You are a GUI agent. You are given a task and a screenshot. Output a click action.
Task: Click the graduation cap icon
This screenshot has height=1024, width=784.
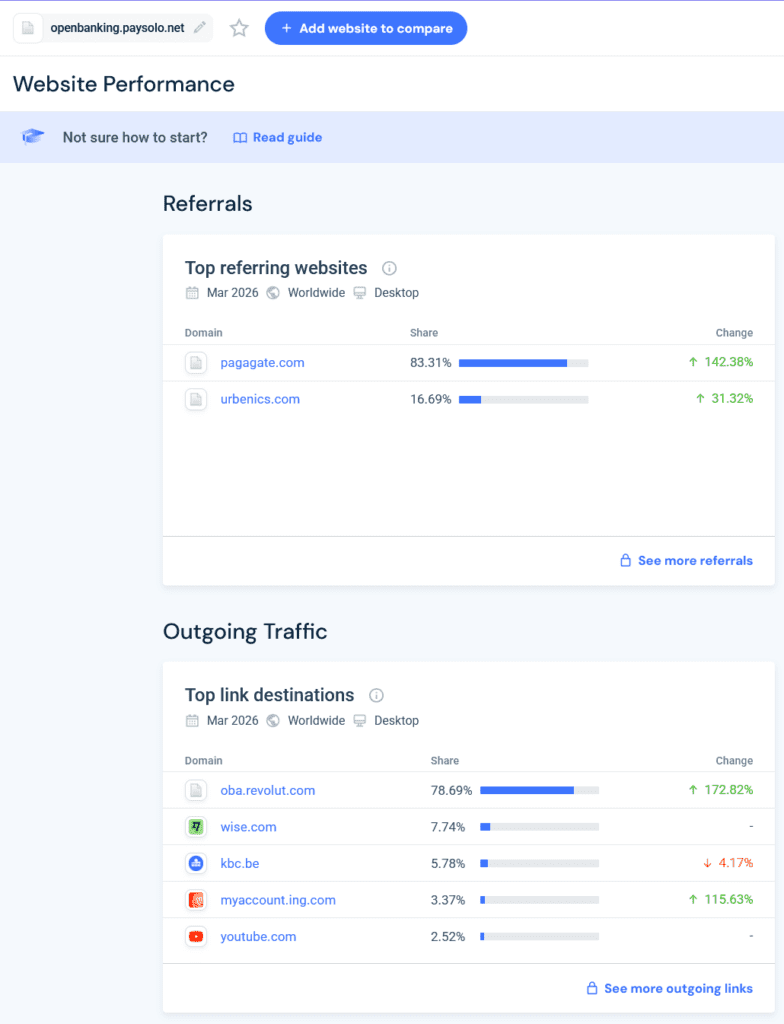click(x=33, y=136)
